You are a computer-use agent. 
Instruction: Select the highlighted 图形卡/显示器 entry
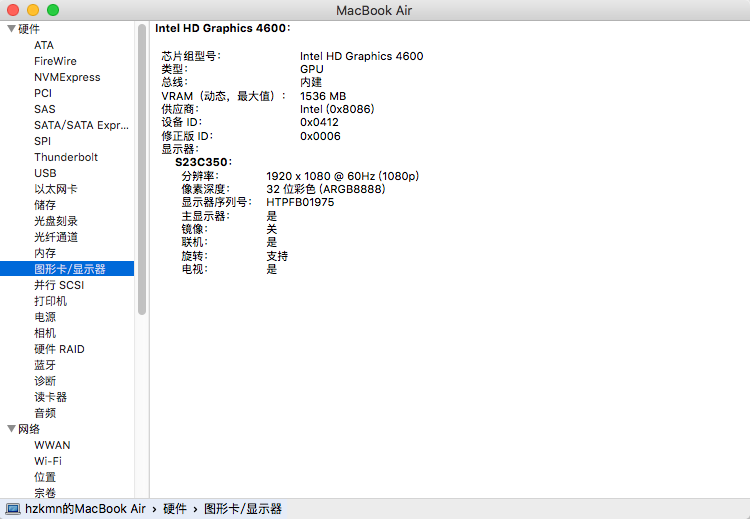[x=67, y=269]
